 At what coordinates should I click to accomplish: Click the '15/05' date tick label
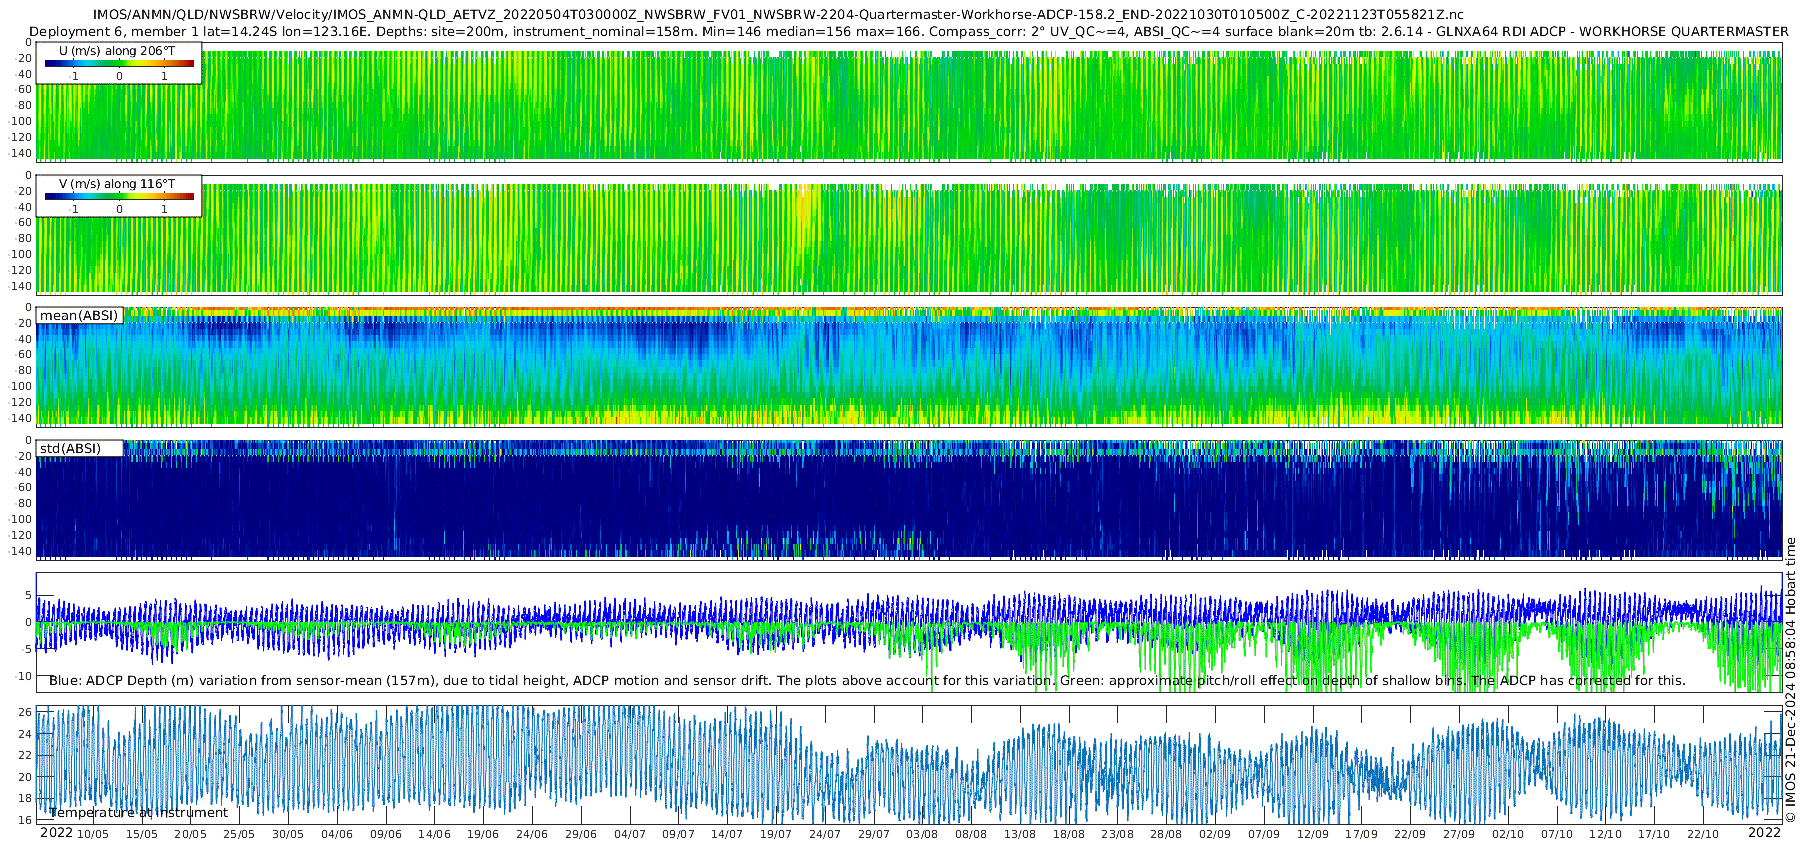point(142,834)
